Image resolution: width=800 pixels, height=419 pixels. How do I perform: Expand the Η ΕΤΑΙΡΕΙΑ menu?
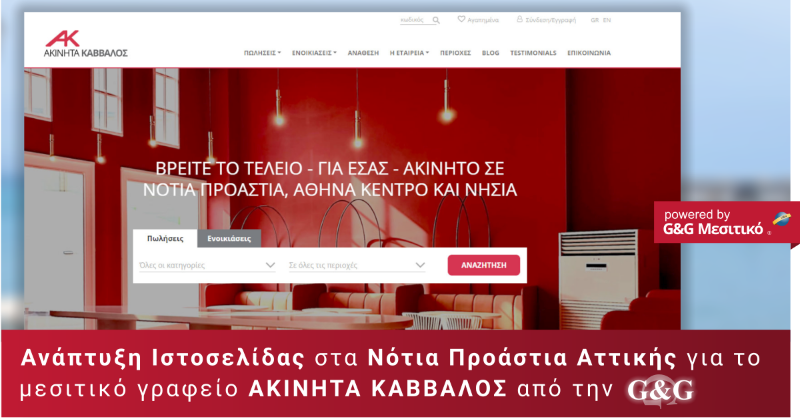pyautogui.click(x=409, y=53)
